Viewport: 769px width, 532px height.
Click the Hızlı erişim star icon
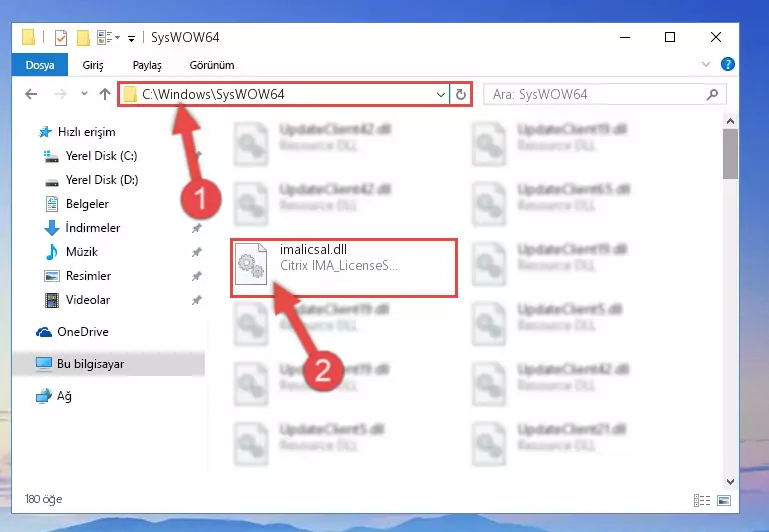point(45,132)
